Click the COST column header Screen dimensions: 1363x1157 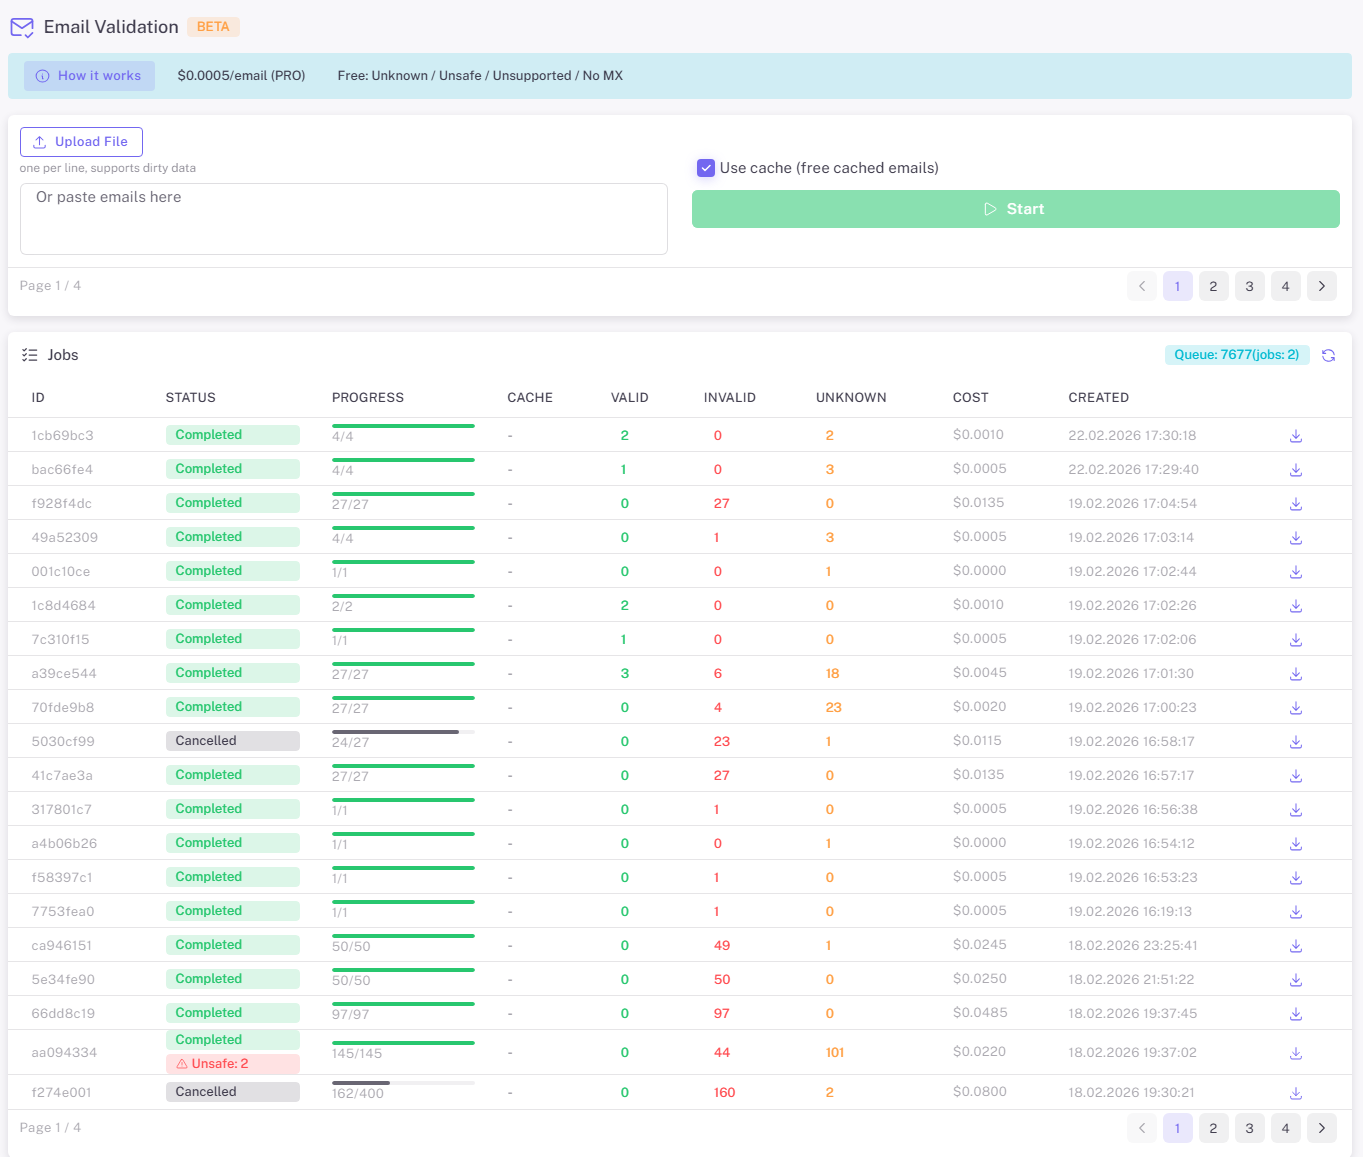click(x=970, y=398)
